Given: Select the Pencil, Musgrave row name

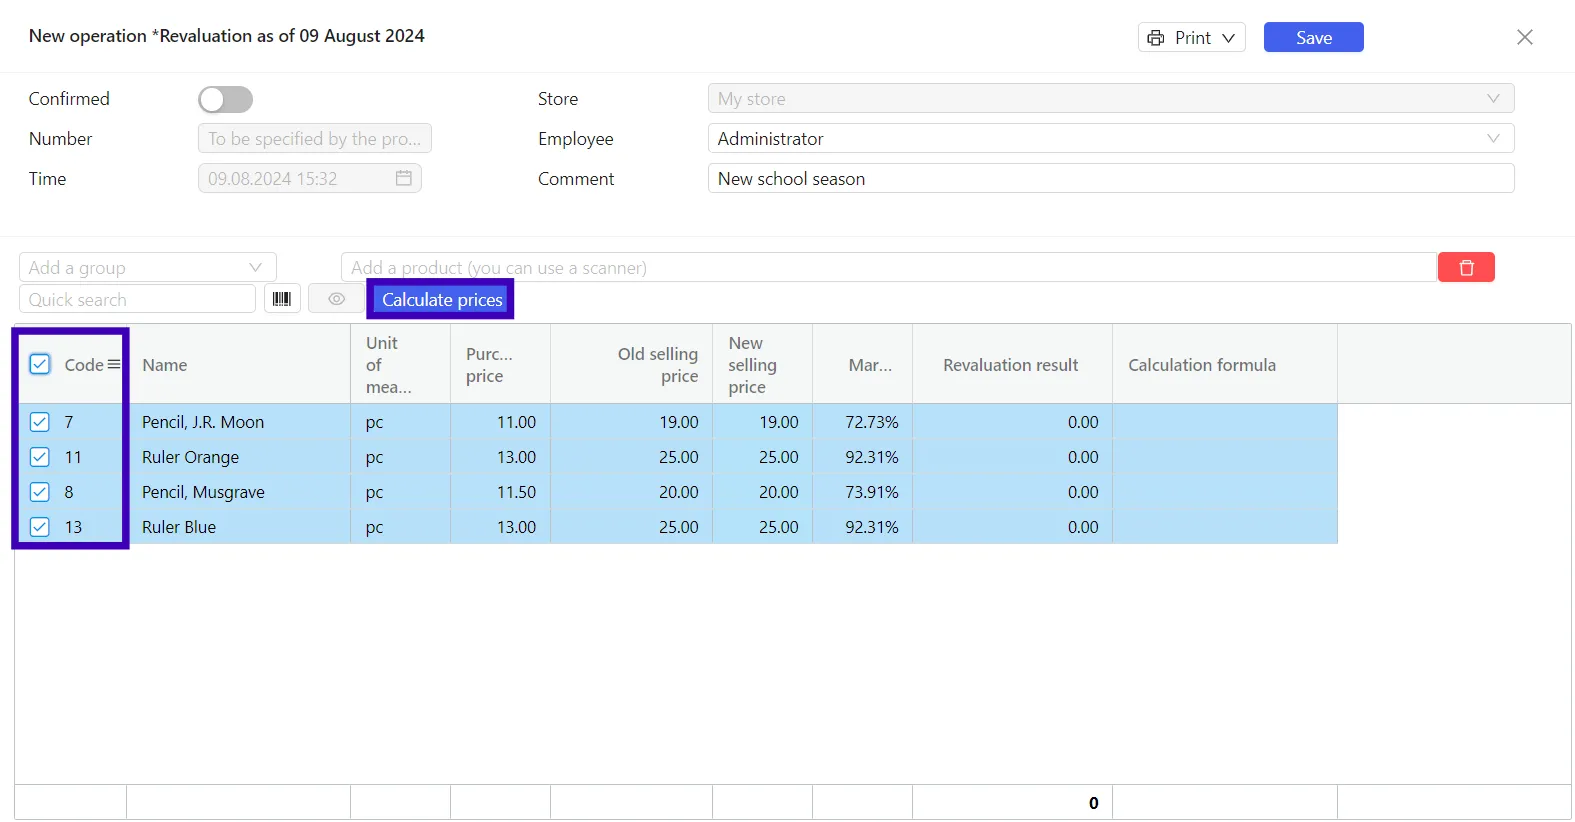Looking at the screenshot, I should point(203,492).
